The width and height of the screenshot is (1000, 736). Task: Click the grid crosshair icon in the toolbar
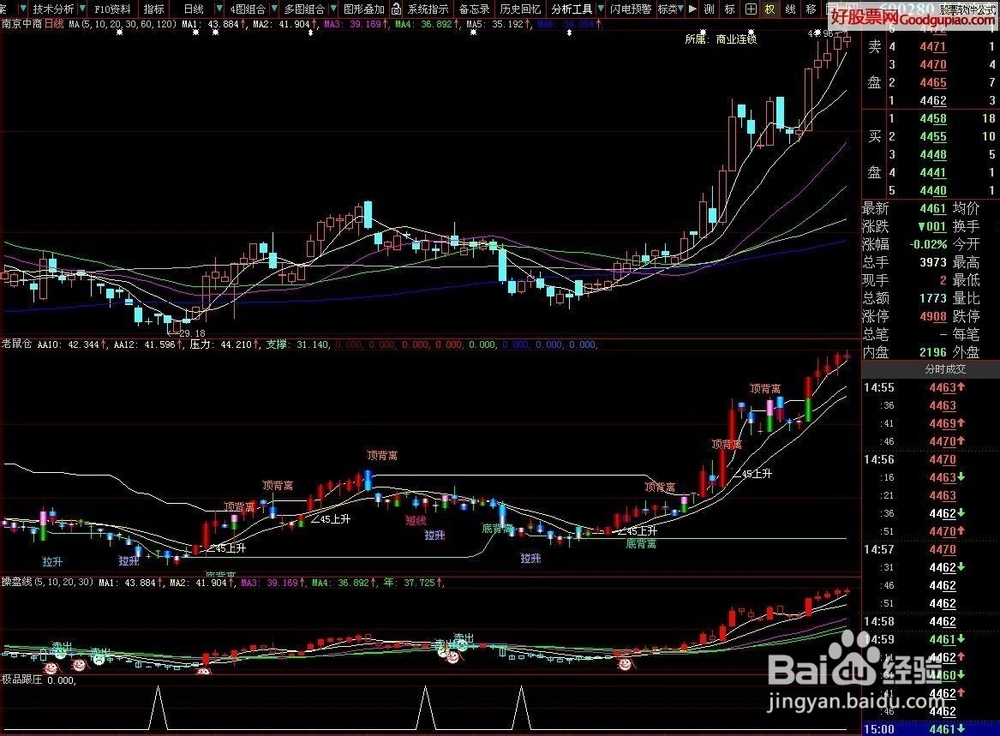point(751,9)
